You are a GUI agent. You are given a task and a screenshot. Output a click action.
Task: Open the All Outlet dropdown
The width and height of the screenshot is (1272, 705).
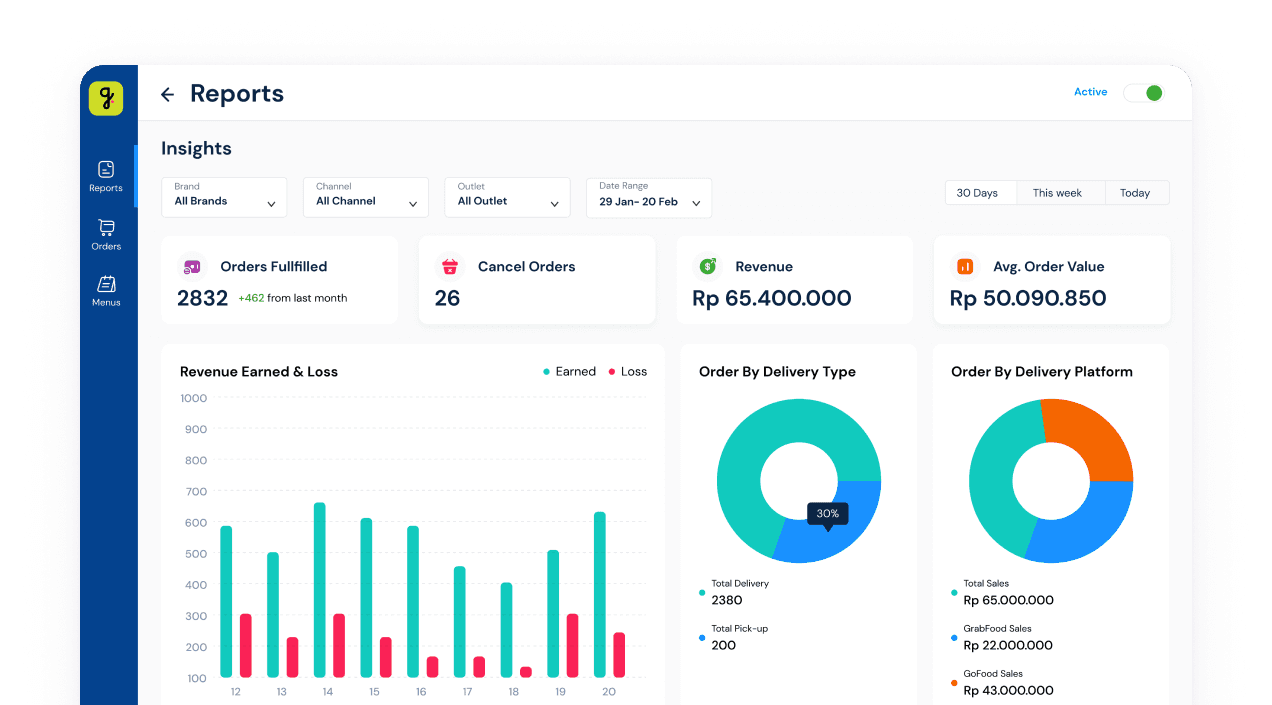tap(507, 197)
